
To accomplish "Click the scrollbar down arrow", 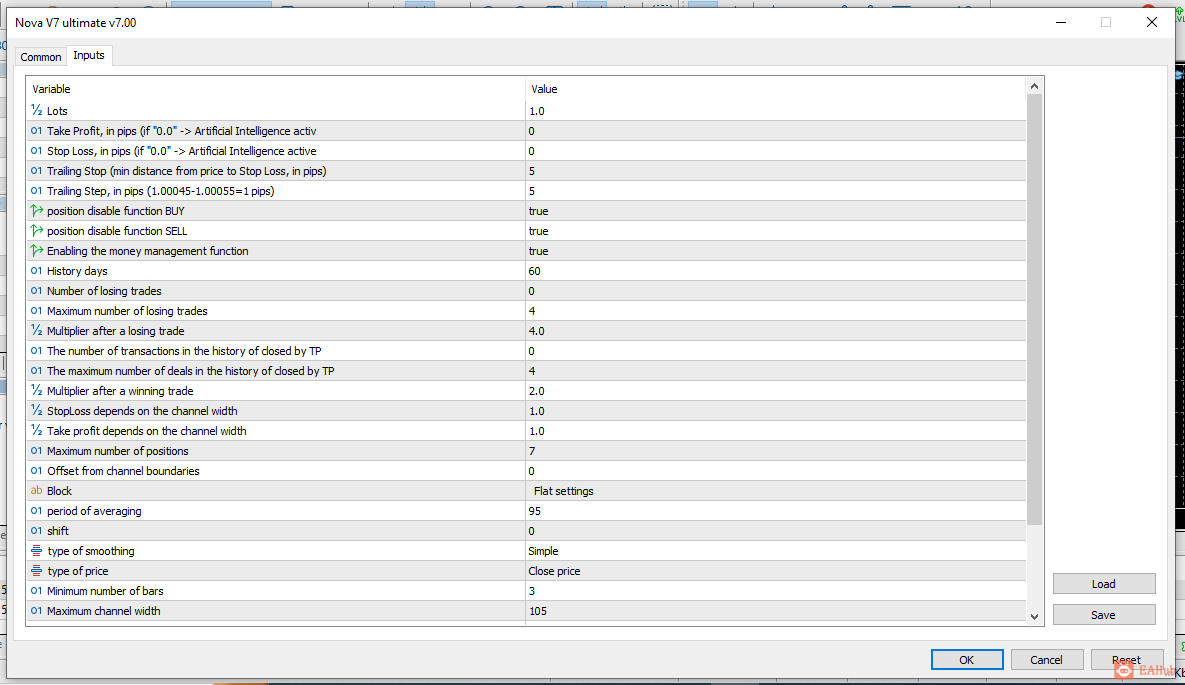I will [x=1035, y=616].
